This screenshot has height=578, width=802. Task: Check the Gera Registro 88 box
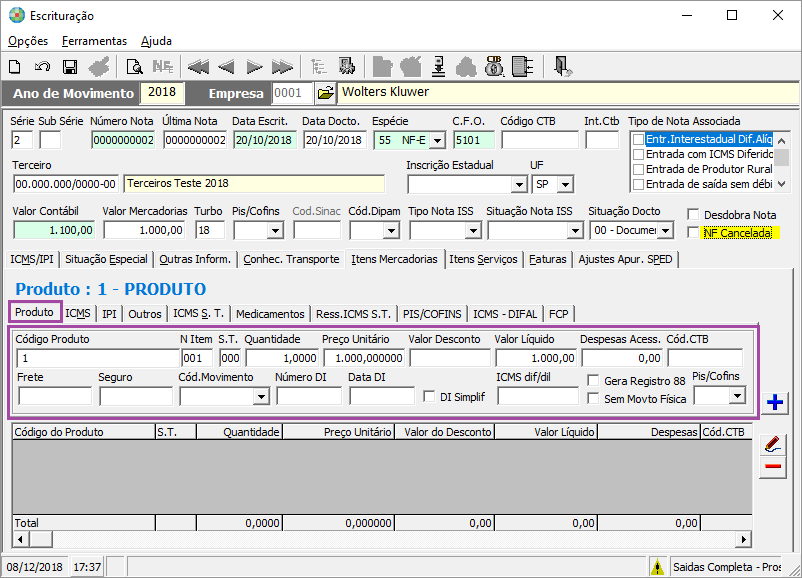click(x=593, y=380)
